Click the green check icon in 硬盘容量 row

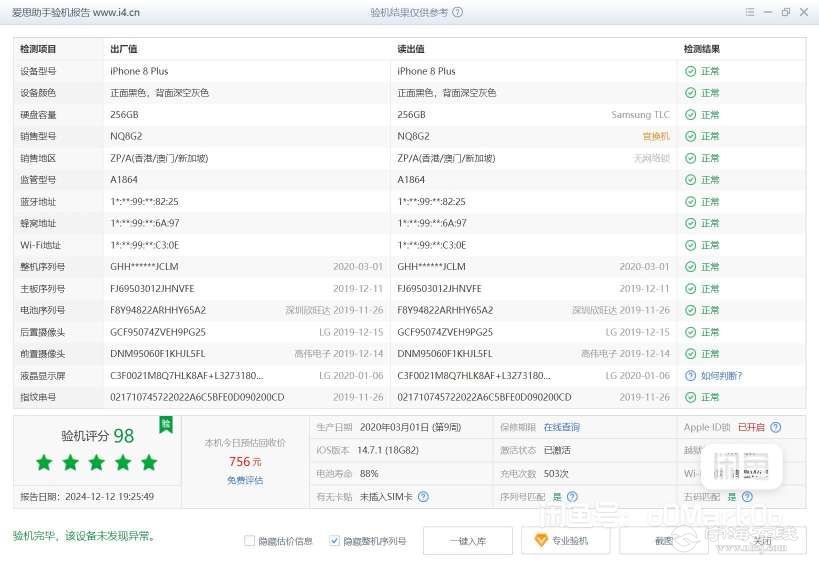pyautogui.click(x=691, y=114)
